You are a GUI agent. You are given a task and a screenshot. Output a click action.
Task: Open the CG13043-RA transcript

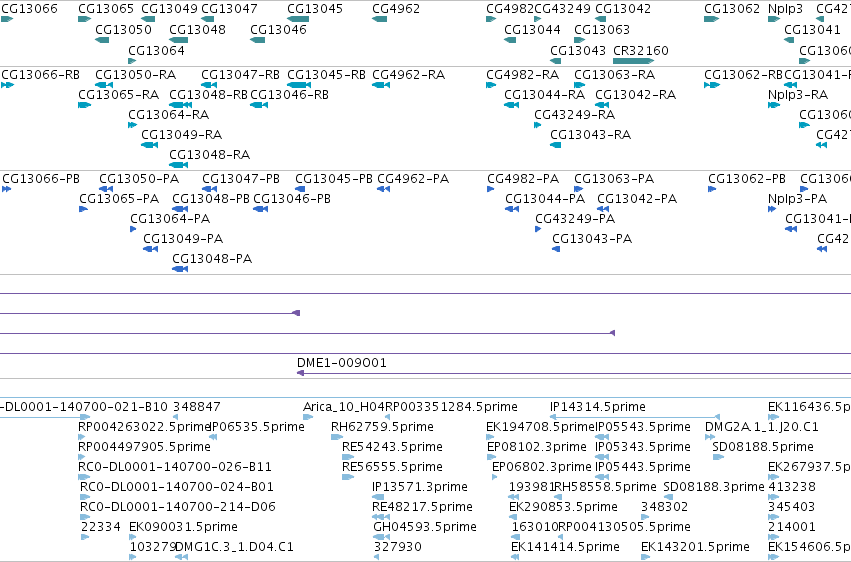pos(590,135)
